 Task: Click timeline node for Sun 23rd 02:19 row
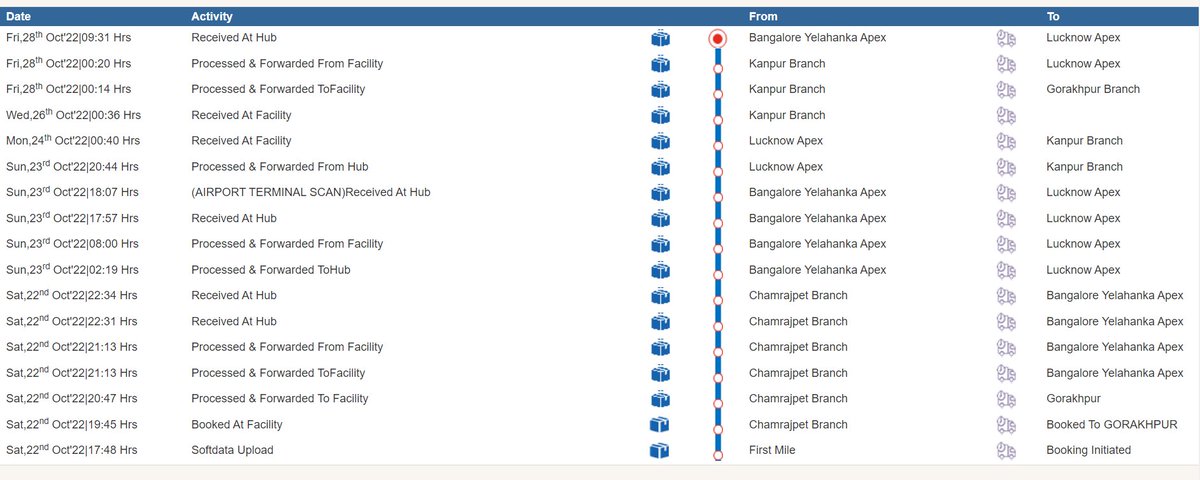click(718, 275)
